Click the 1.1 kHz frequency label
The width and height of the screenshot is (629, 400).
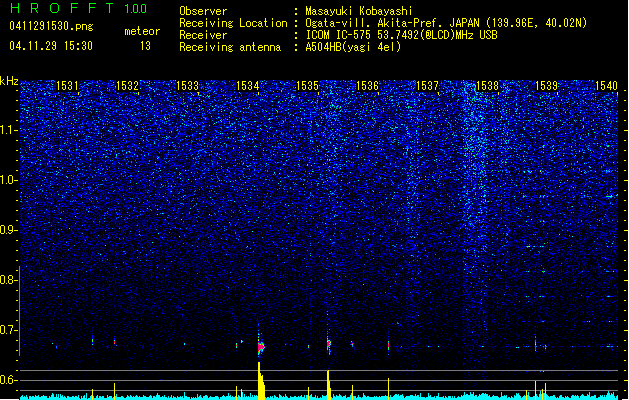pos(8,130)
